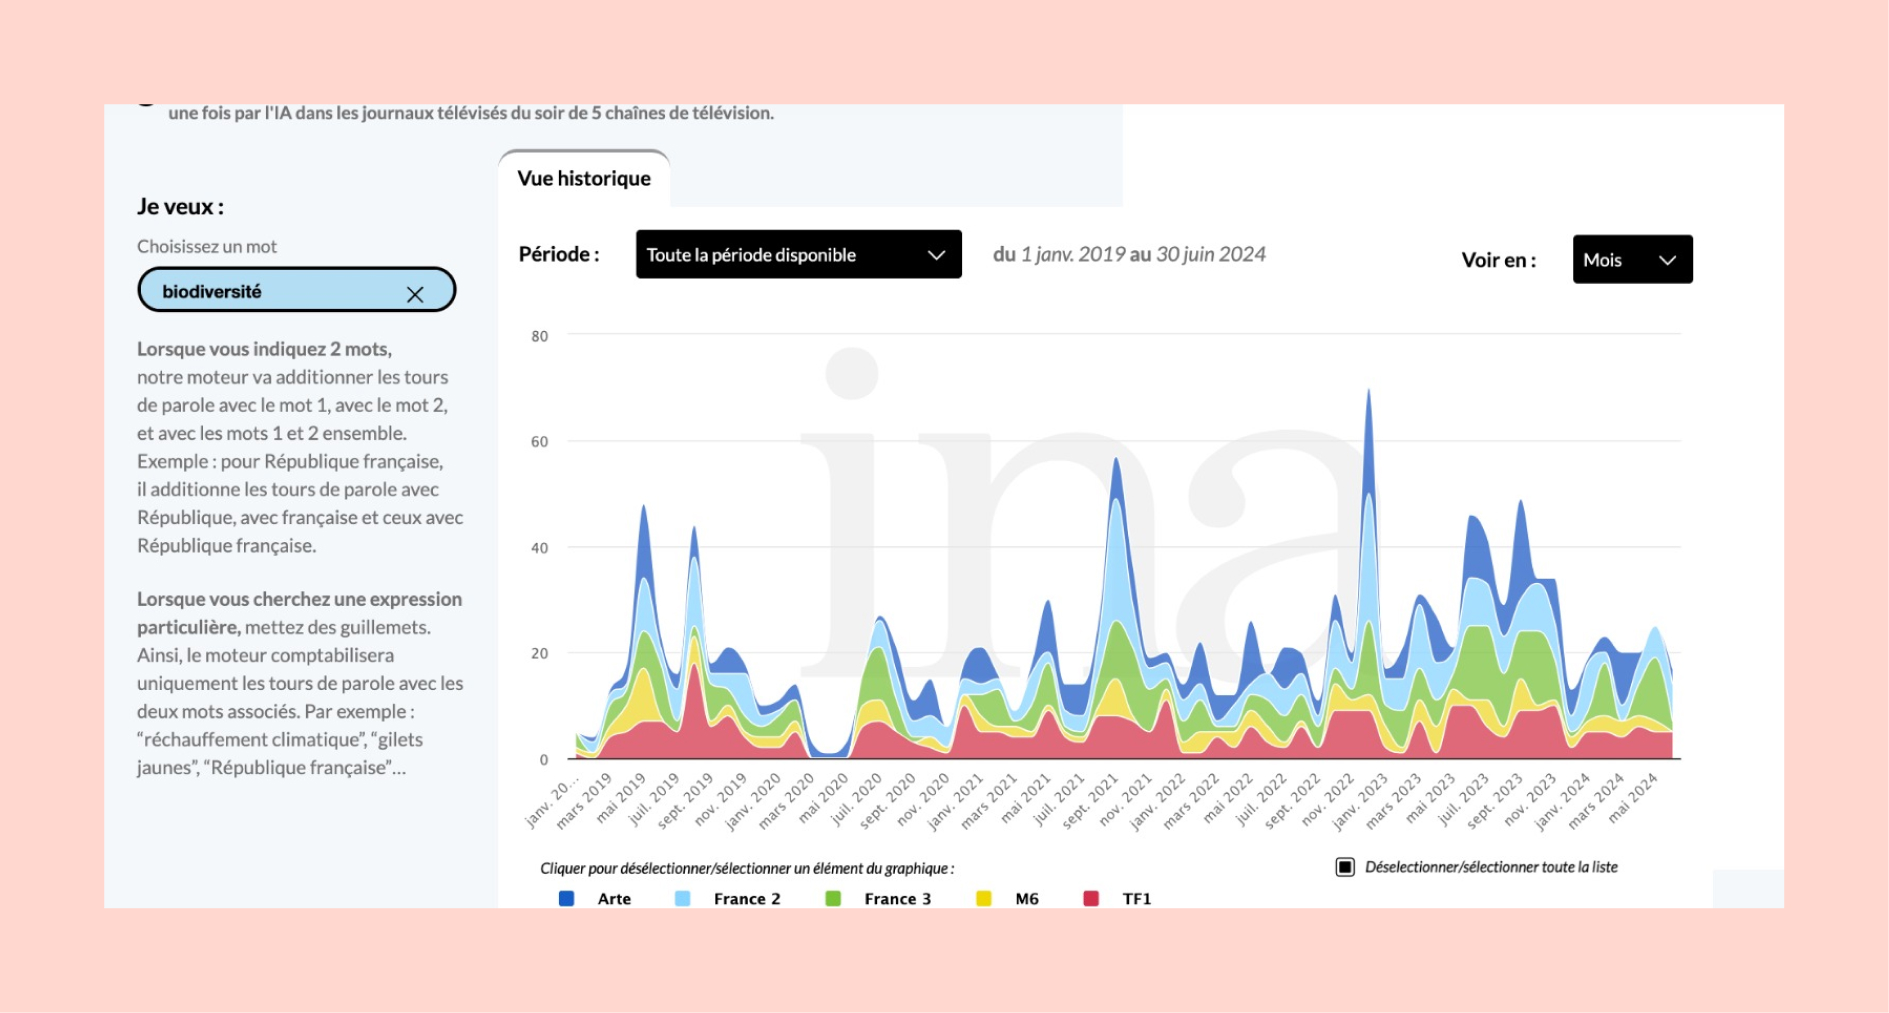Click the Désélectionner/sélectionner toute la liste text
The height and width of the screenshot is (1013, 1889).
pyautogui.click(x=1490, y=867)
